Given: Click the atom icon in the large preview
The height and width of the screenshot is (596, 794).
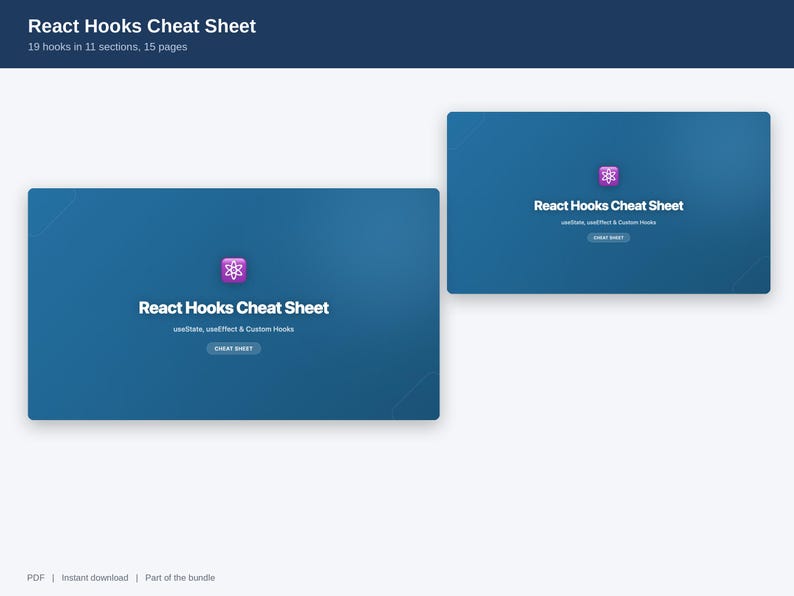Looking at the screenshot, I should coord(233,270).
